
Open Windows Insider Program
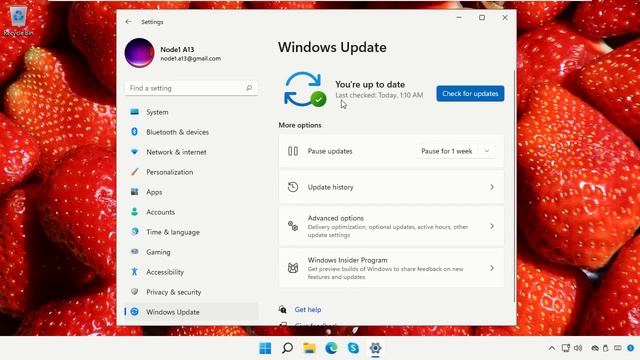[391, 268]
